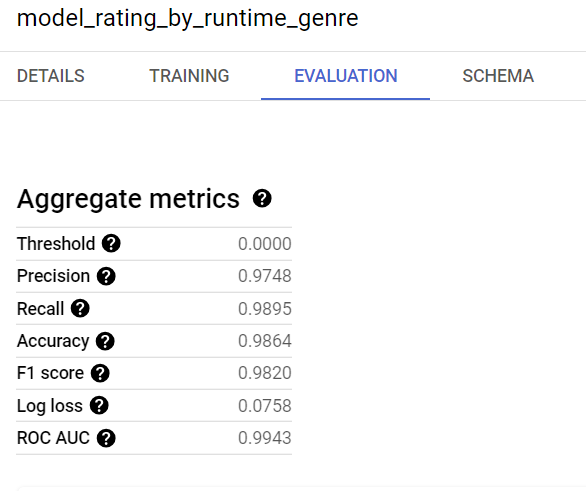Screen dimensions: 586x491
Task: Select the Threshold value 0.0000
Action: [265, 244]
